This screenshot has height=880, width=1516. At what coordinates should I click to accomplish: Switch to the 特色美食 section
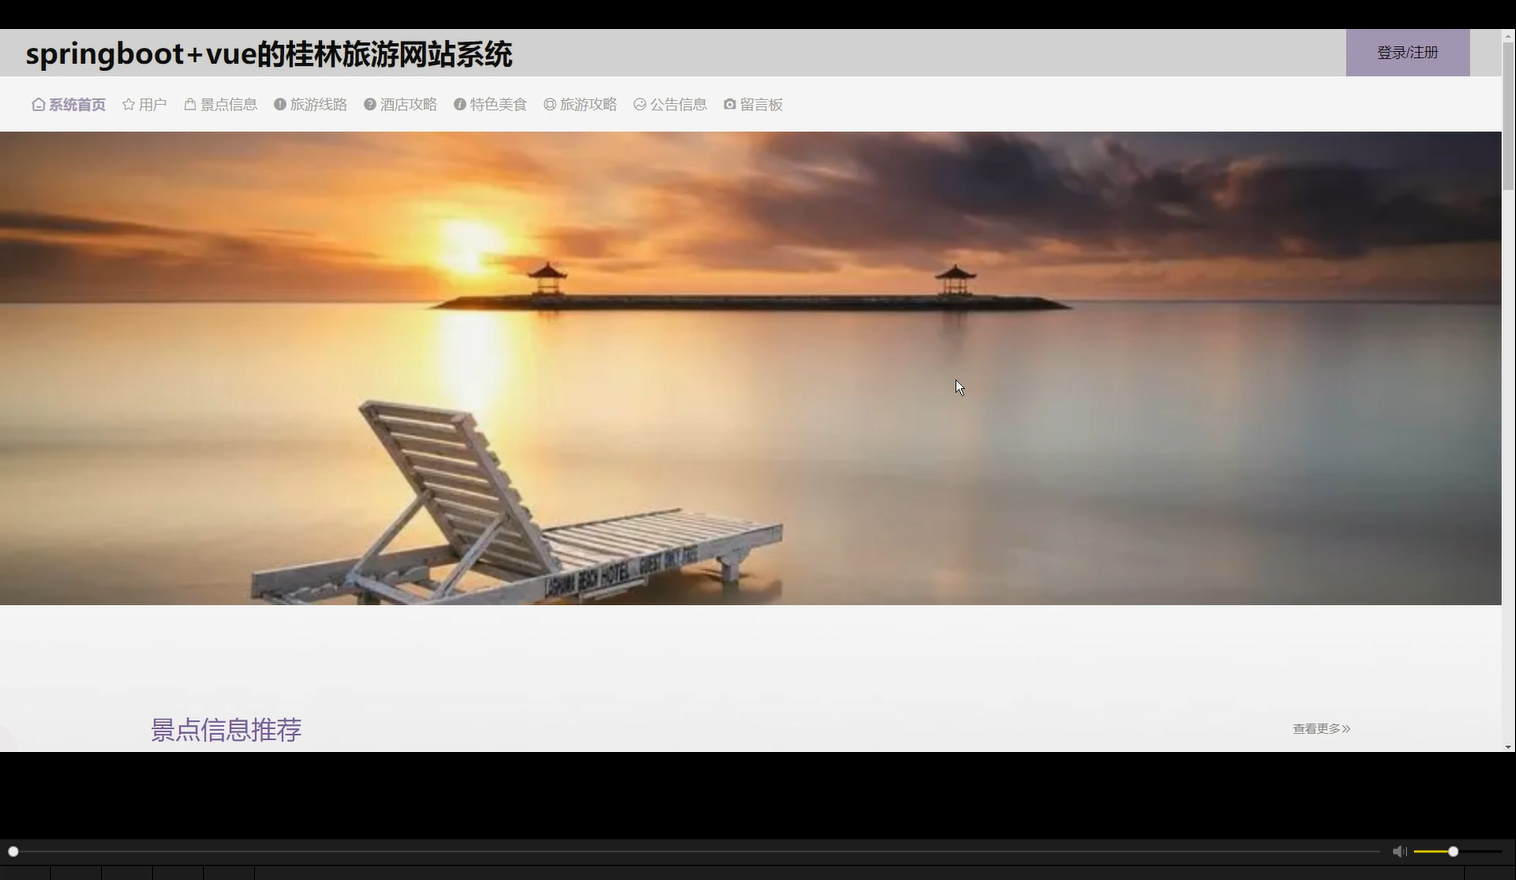498,104
